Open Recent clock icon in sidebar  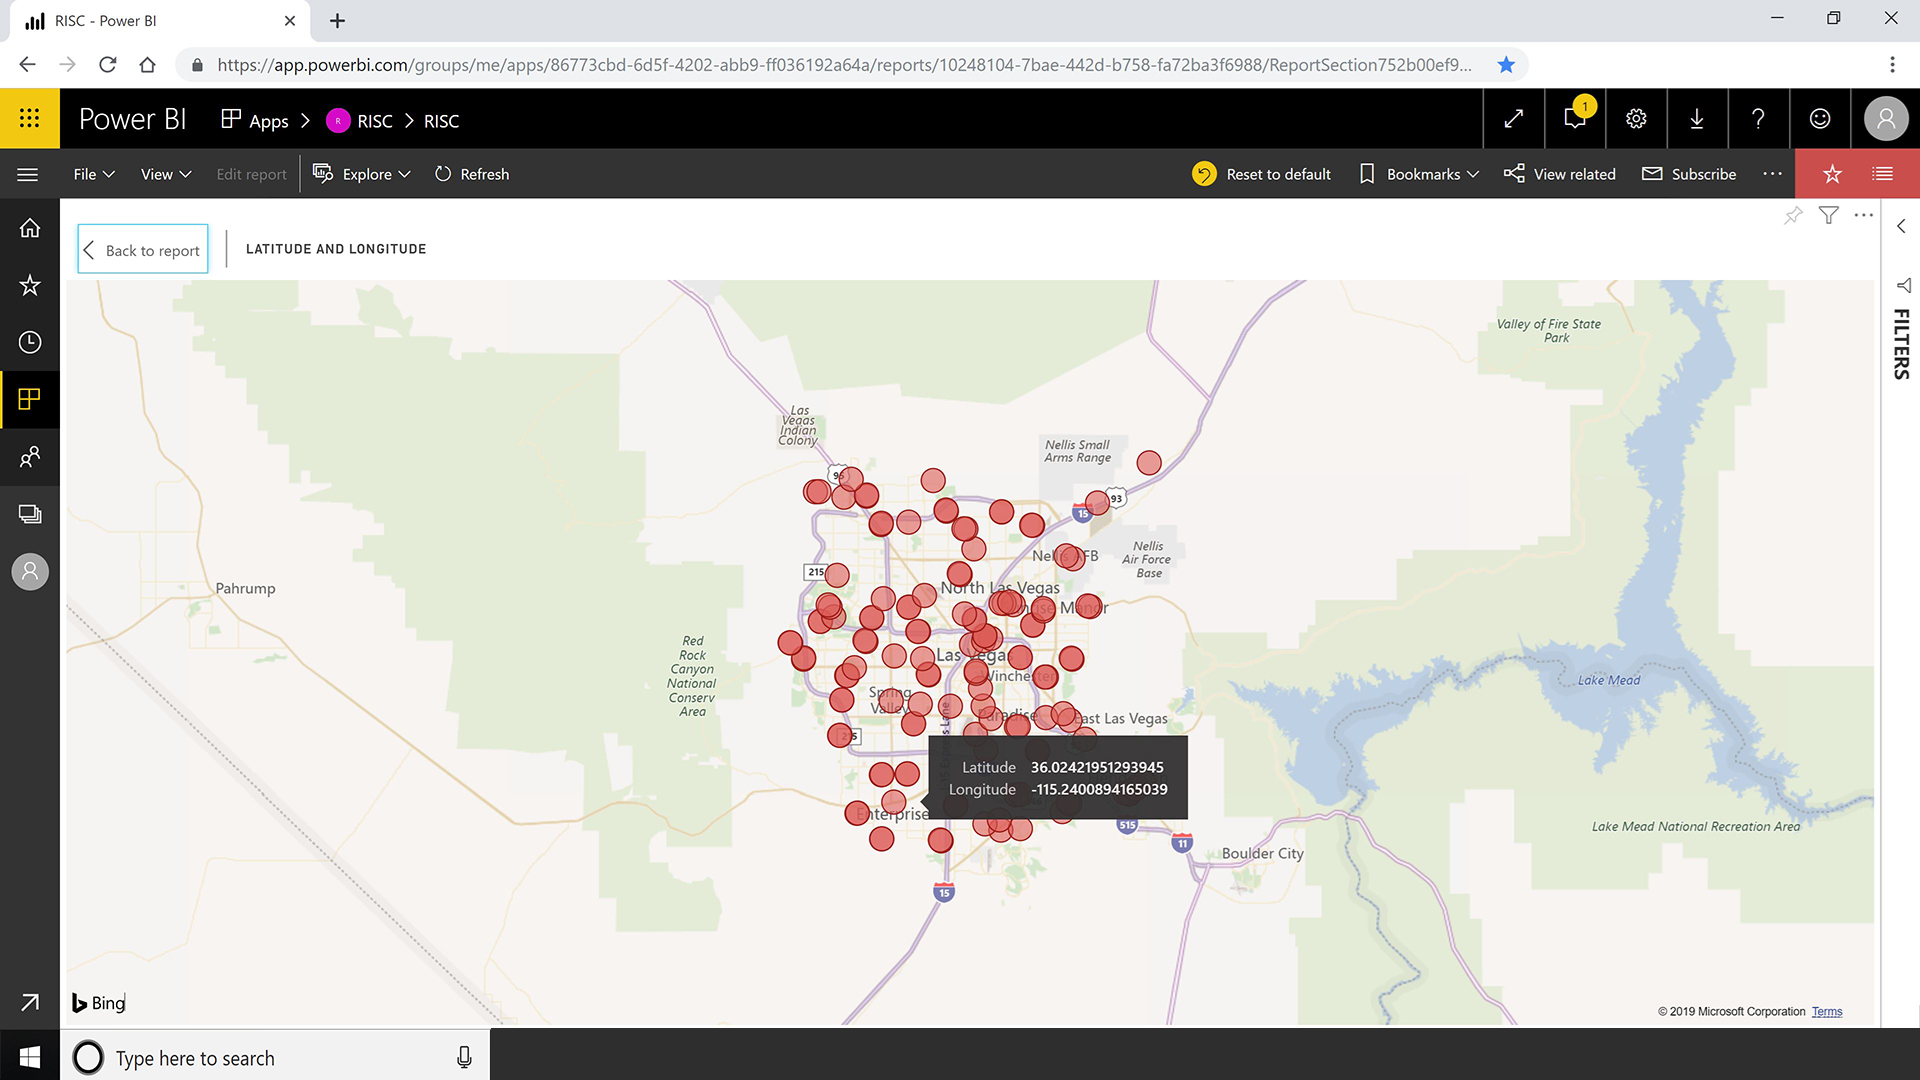30,343
